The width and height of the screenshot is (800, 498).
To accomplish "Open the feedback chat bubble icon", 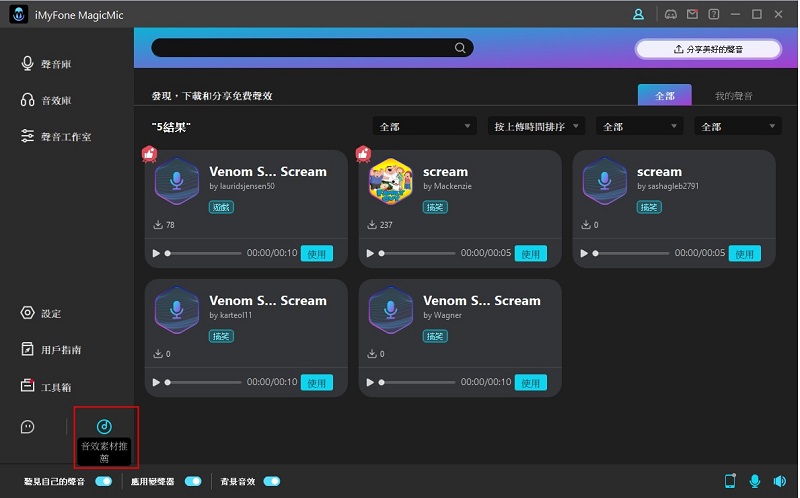I will (28, 427).
